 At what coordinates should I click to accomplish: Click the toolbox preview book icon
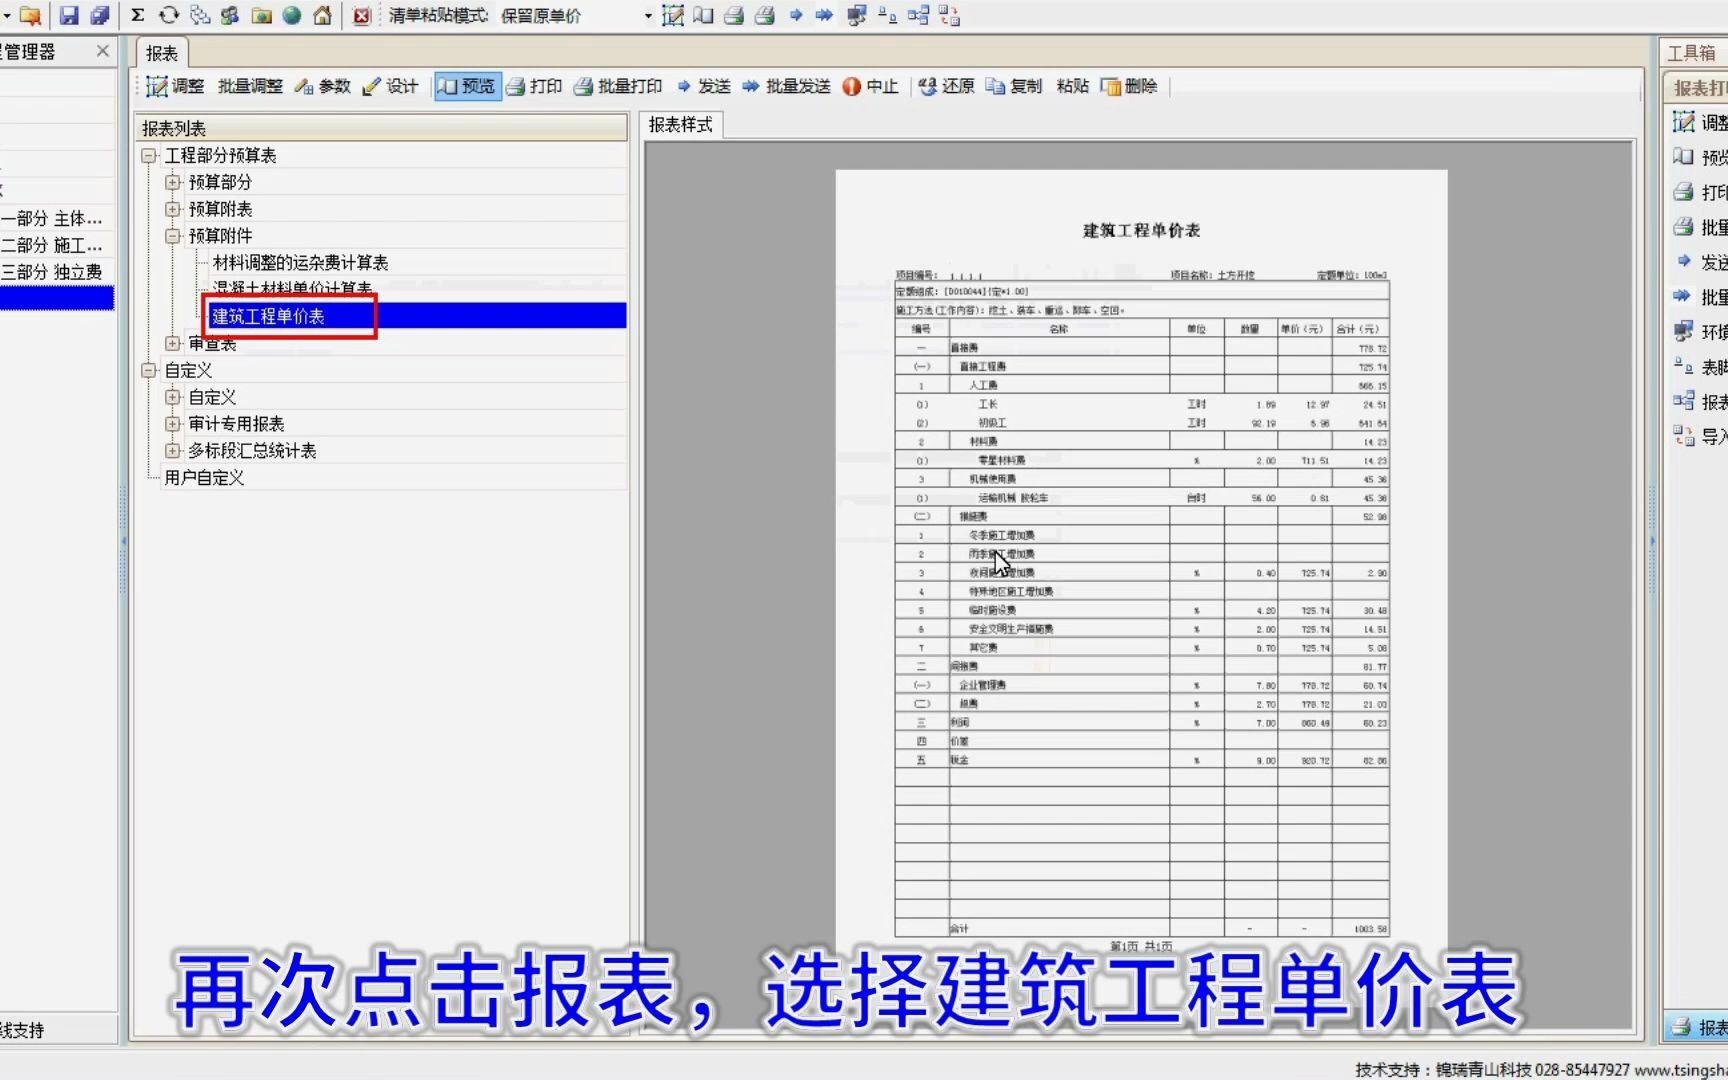click(1684, 157)
